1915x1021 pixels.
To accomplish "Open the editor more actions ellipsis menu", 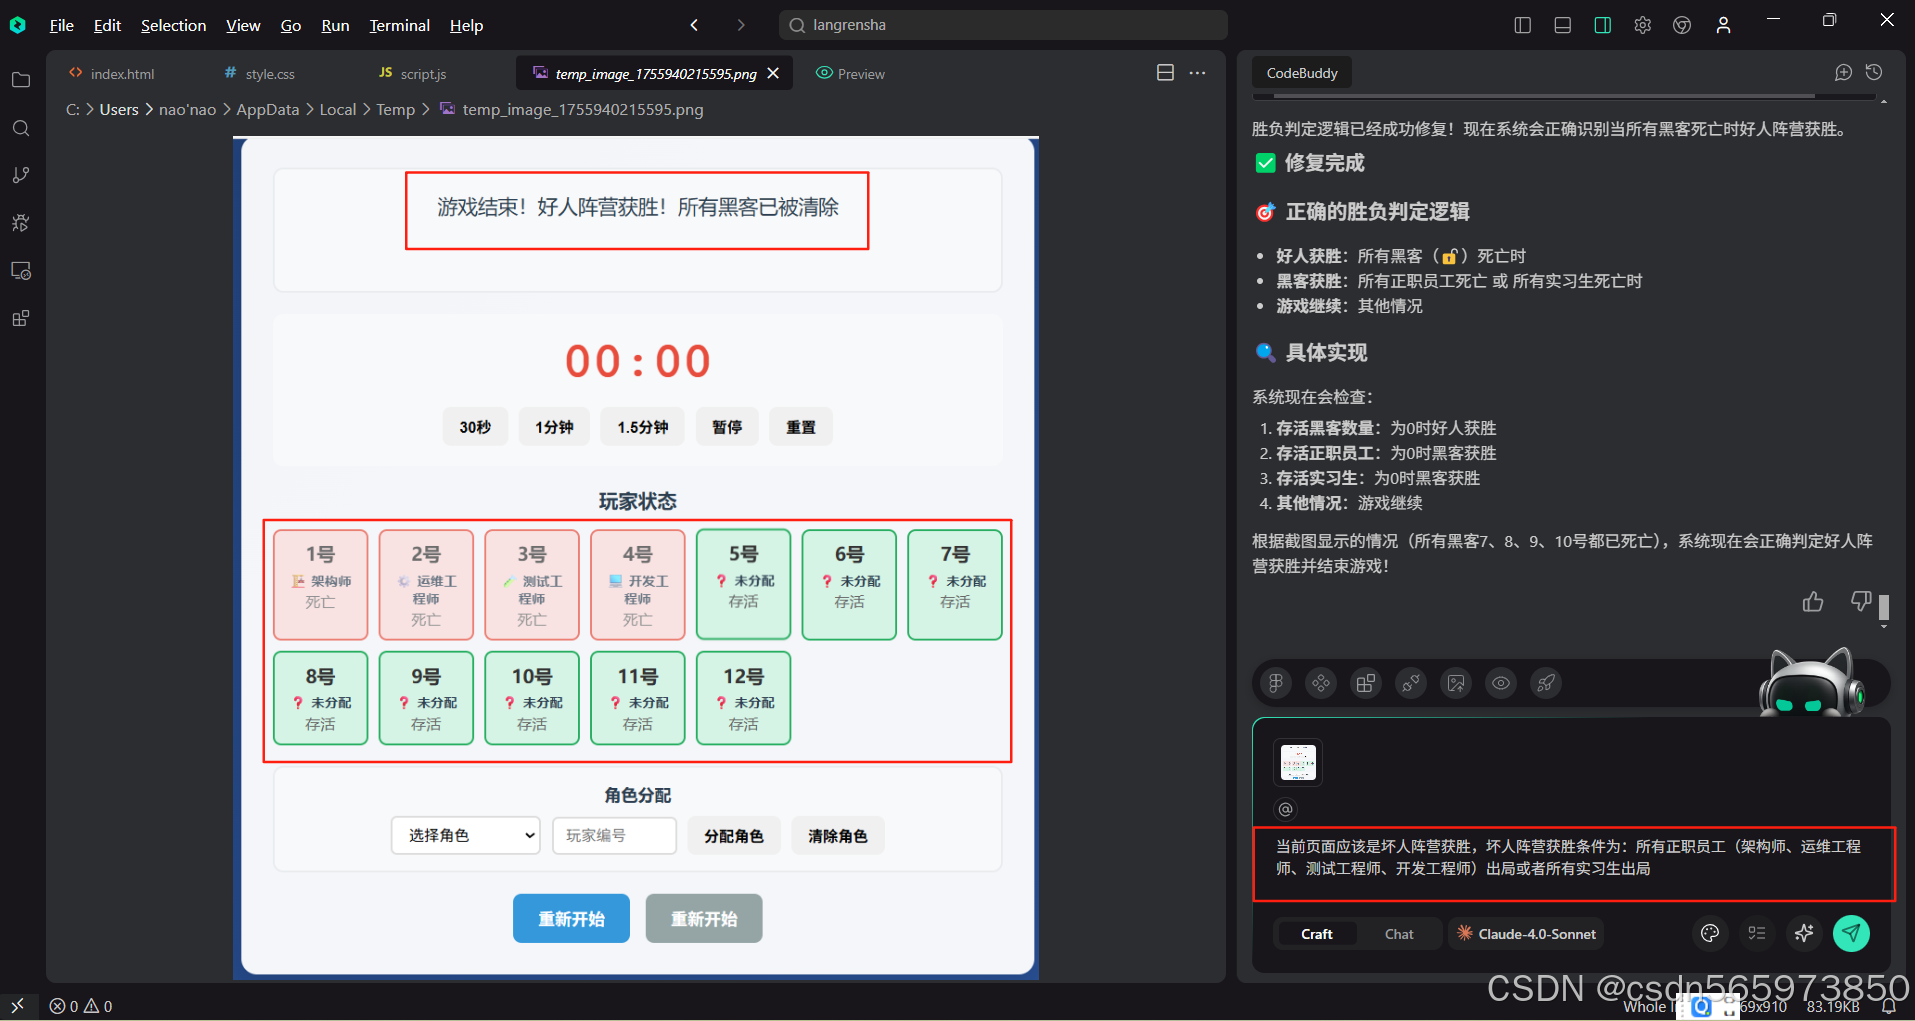I will 1197,72.
